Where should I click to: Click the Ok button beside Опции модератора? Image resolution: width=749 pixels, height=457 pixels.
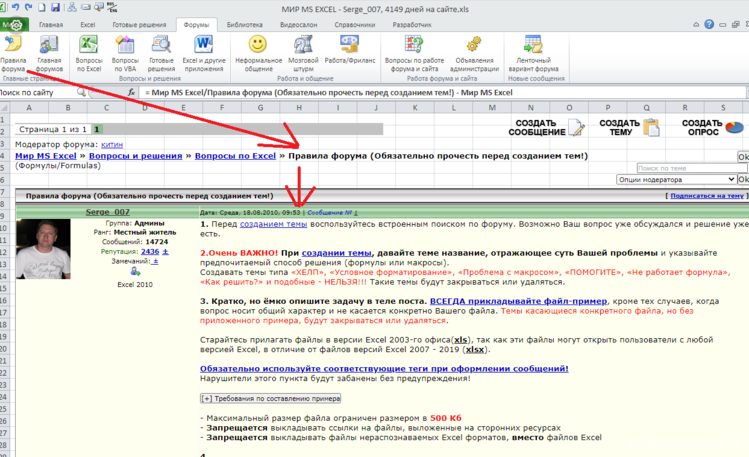click(x=743, y=180)
